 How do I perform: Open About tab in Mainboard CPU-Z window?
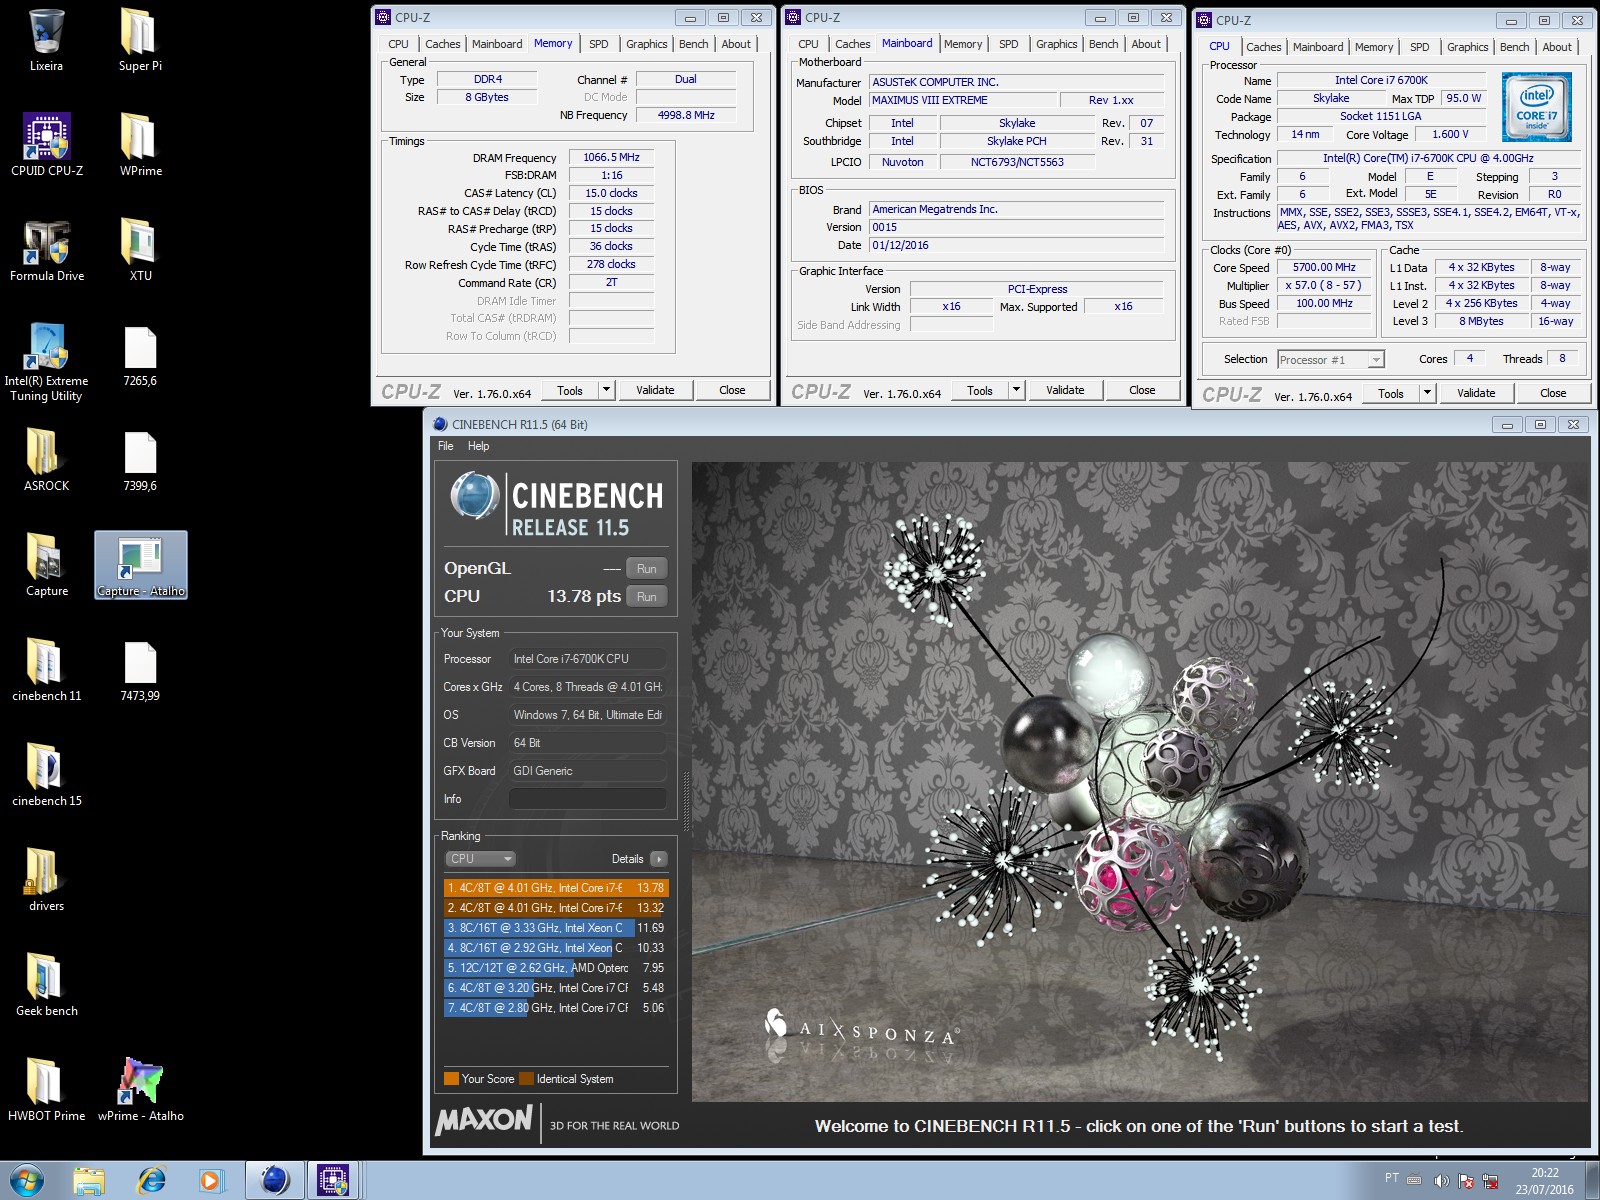[1146, 44]
